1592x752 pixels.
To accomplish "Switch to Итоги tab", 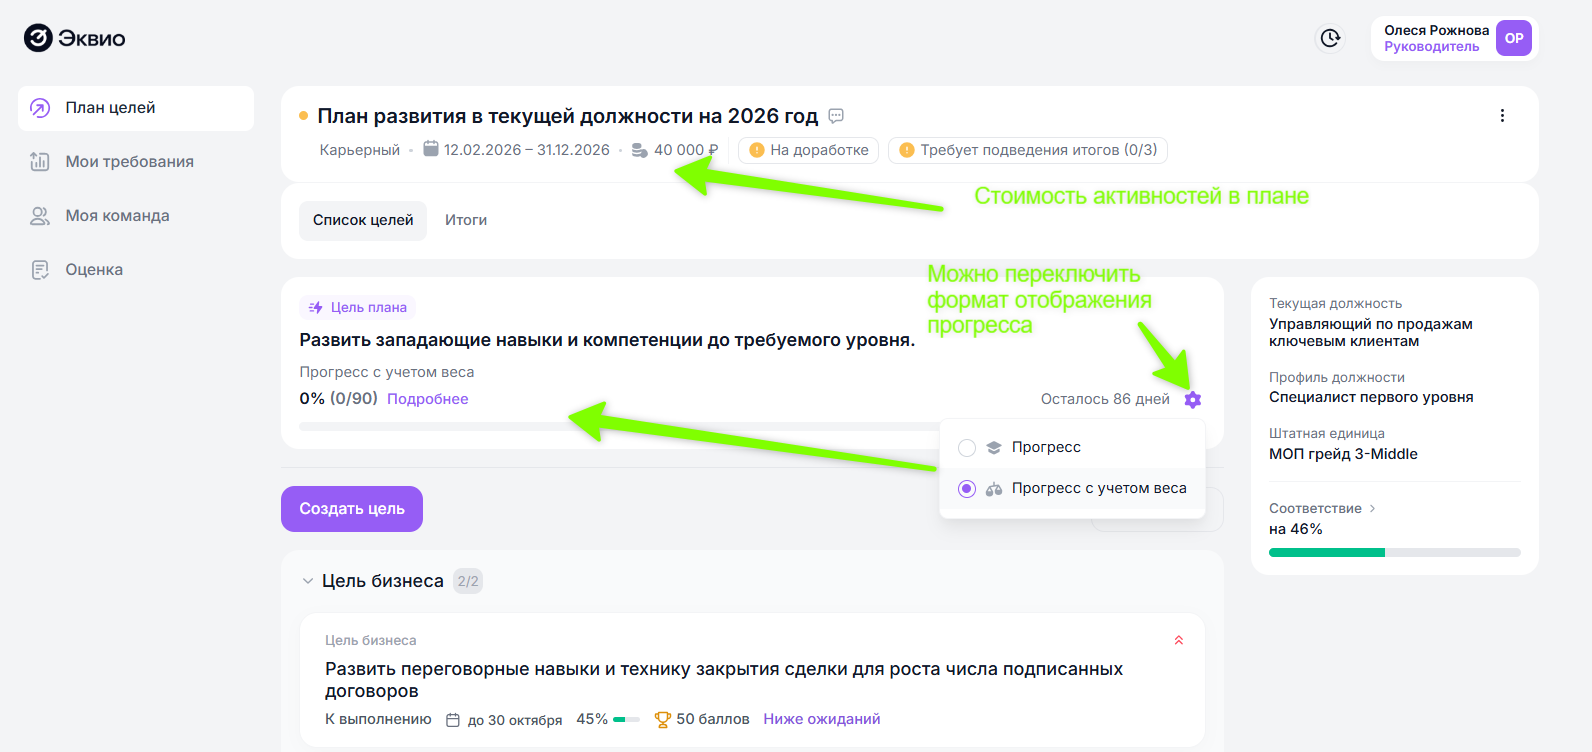I will (466, 220).
